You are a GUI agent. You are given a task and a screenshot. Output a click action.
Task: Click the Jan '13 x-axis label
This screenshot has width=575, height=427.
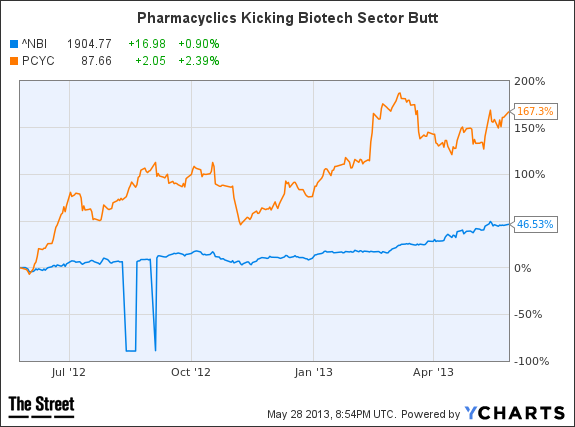(314, 372)
